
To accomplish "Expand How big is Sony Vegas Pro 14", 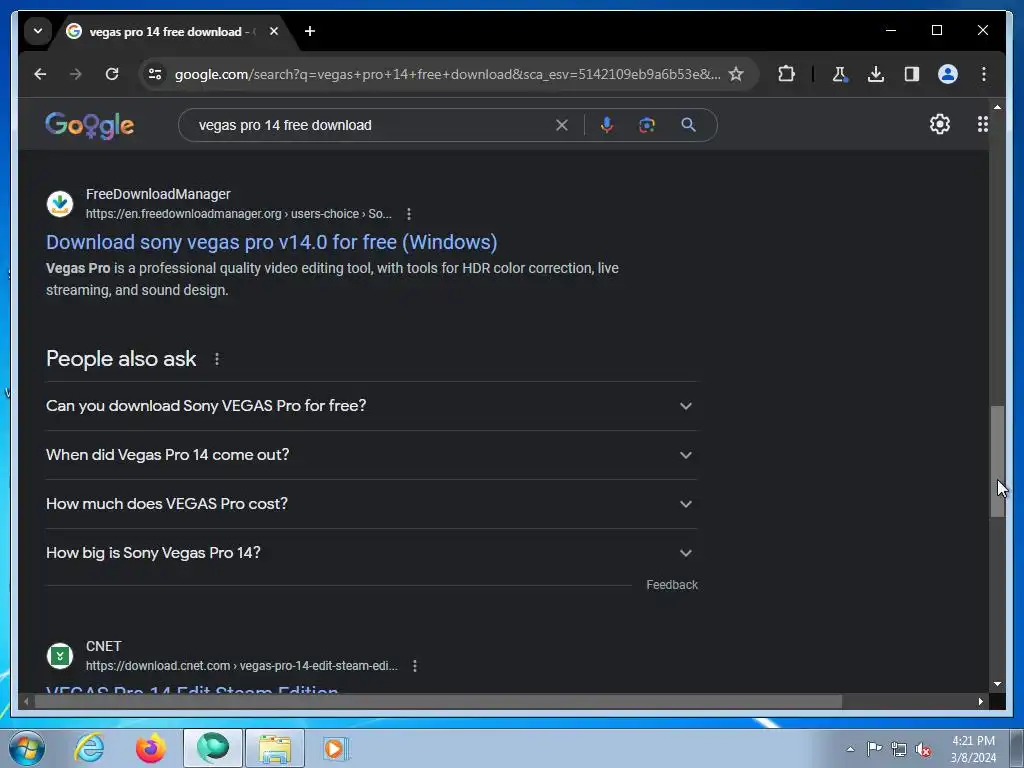I will click(371, 553).
